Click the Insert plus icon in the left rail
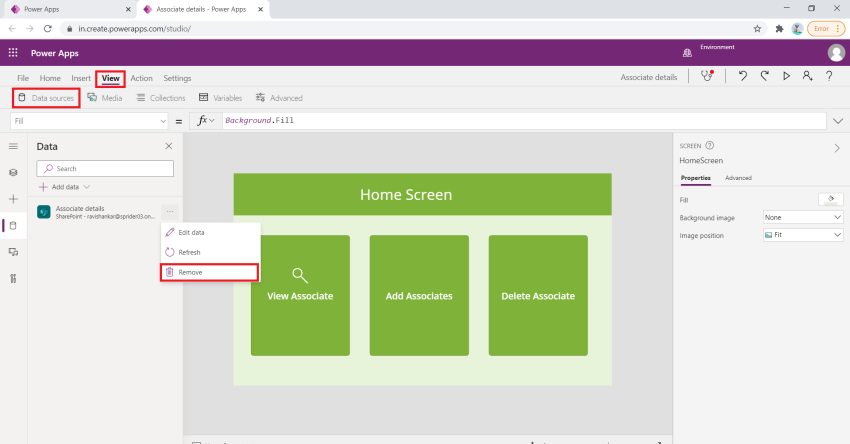Image resolution: width=850 pixels, height=444 pixels. pyautogui.click(x=14, y=199)
